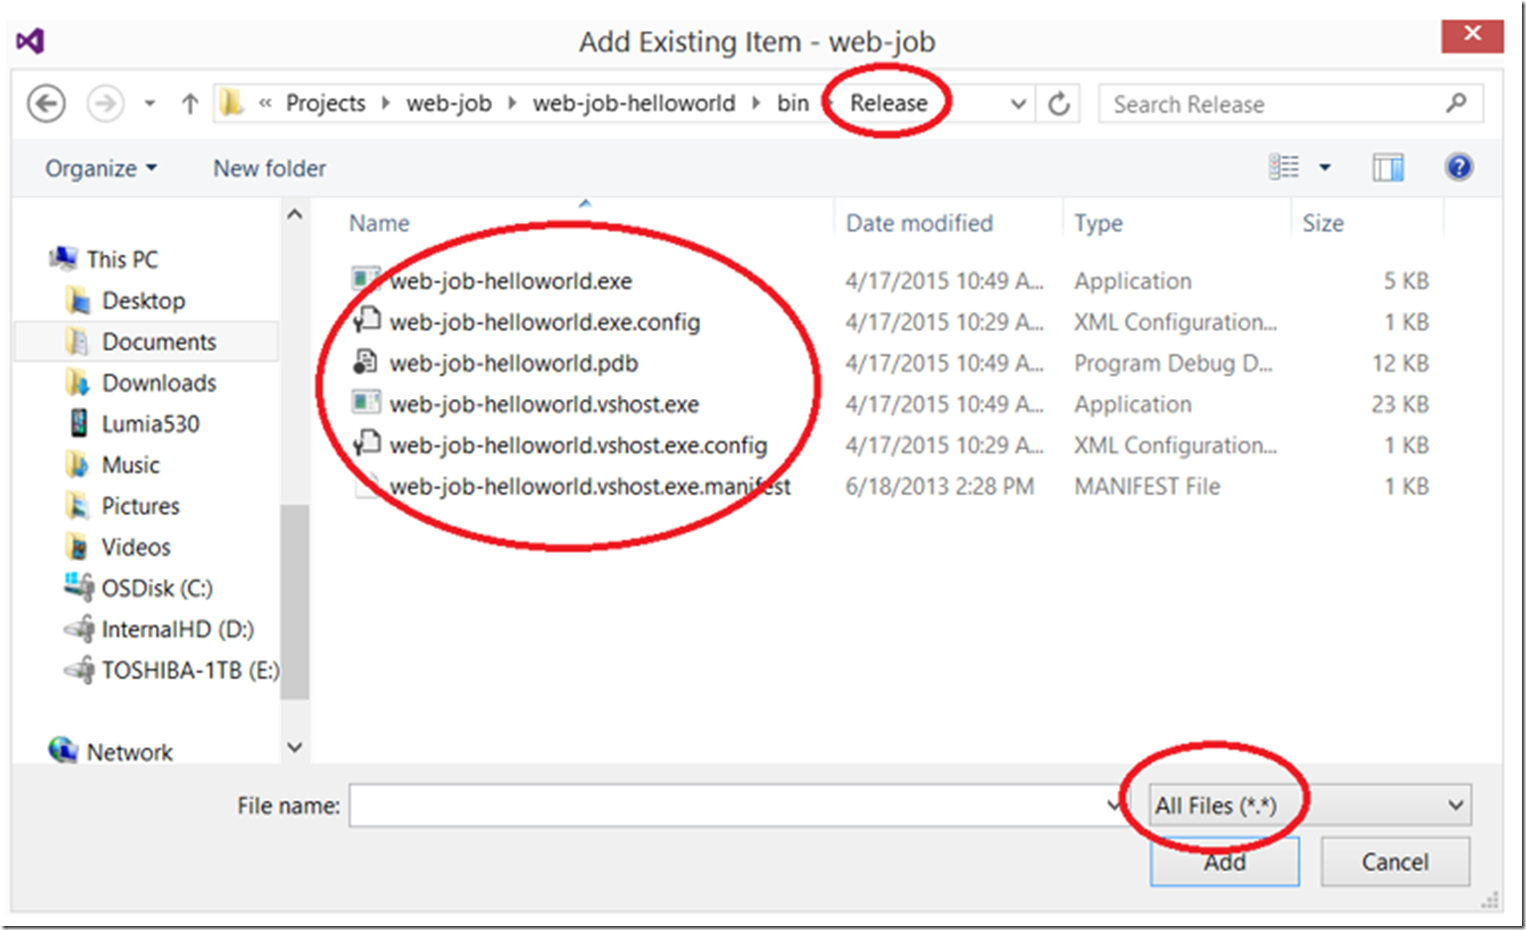Image resolution: width=1526 pixels, height=930 pixels.
Task: Change the view layout icon
Action: click(1284, 167)
